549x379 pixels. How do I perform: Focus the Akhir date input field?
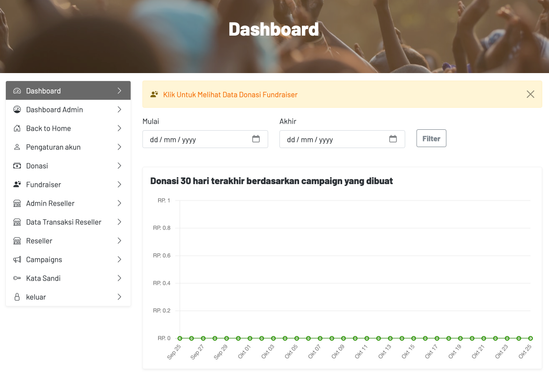[342, 139]
